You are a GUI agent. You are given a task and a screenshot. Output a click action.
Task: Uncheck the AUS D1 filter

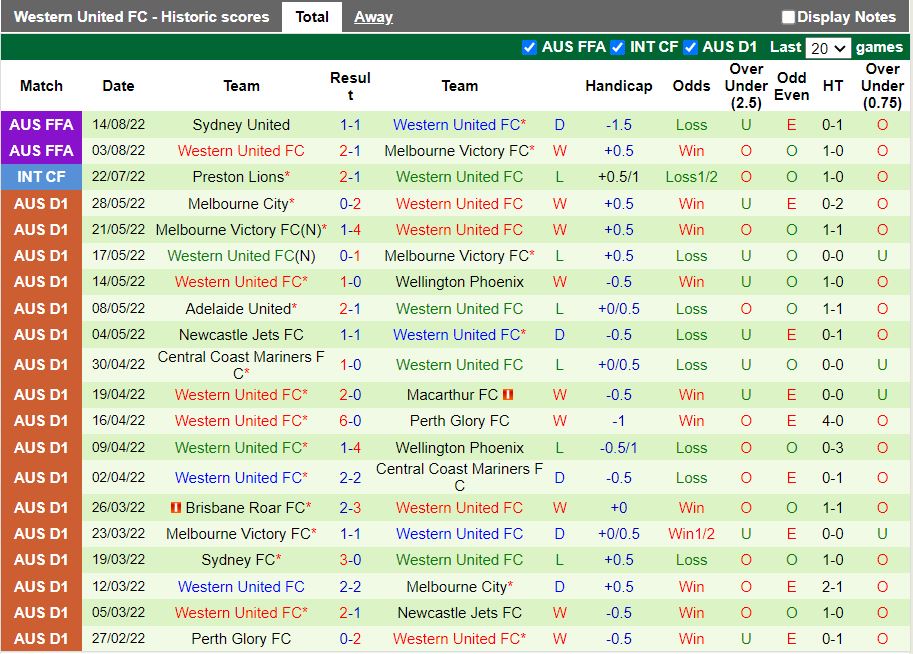tap(690, 46)
